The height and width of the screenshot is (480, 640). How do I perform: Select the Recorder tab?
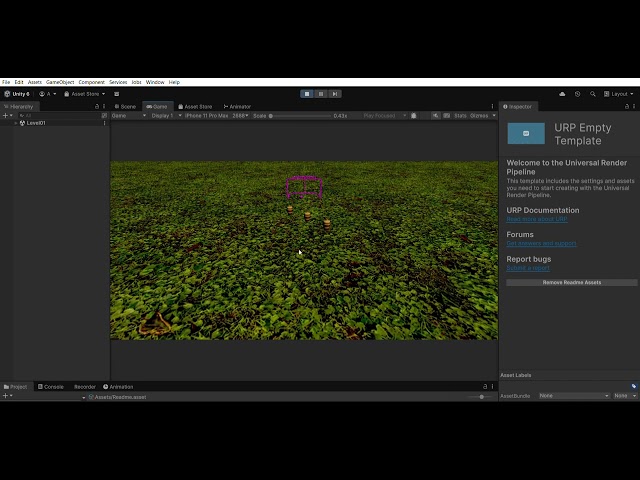[85, 387]
